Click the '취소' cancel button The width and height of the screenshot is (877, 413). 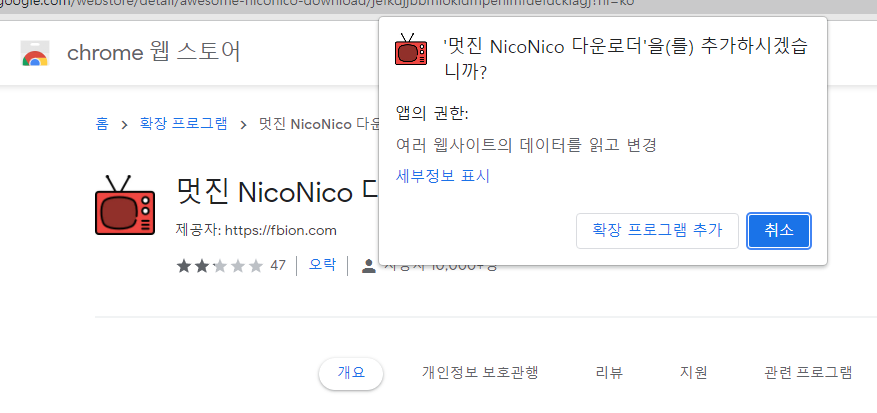point(779,231)
